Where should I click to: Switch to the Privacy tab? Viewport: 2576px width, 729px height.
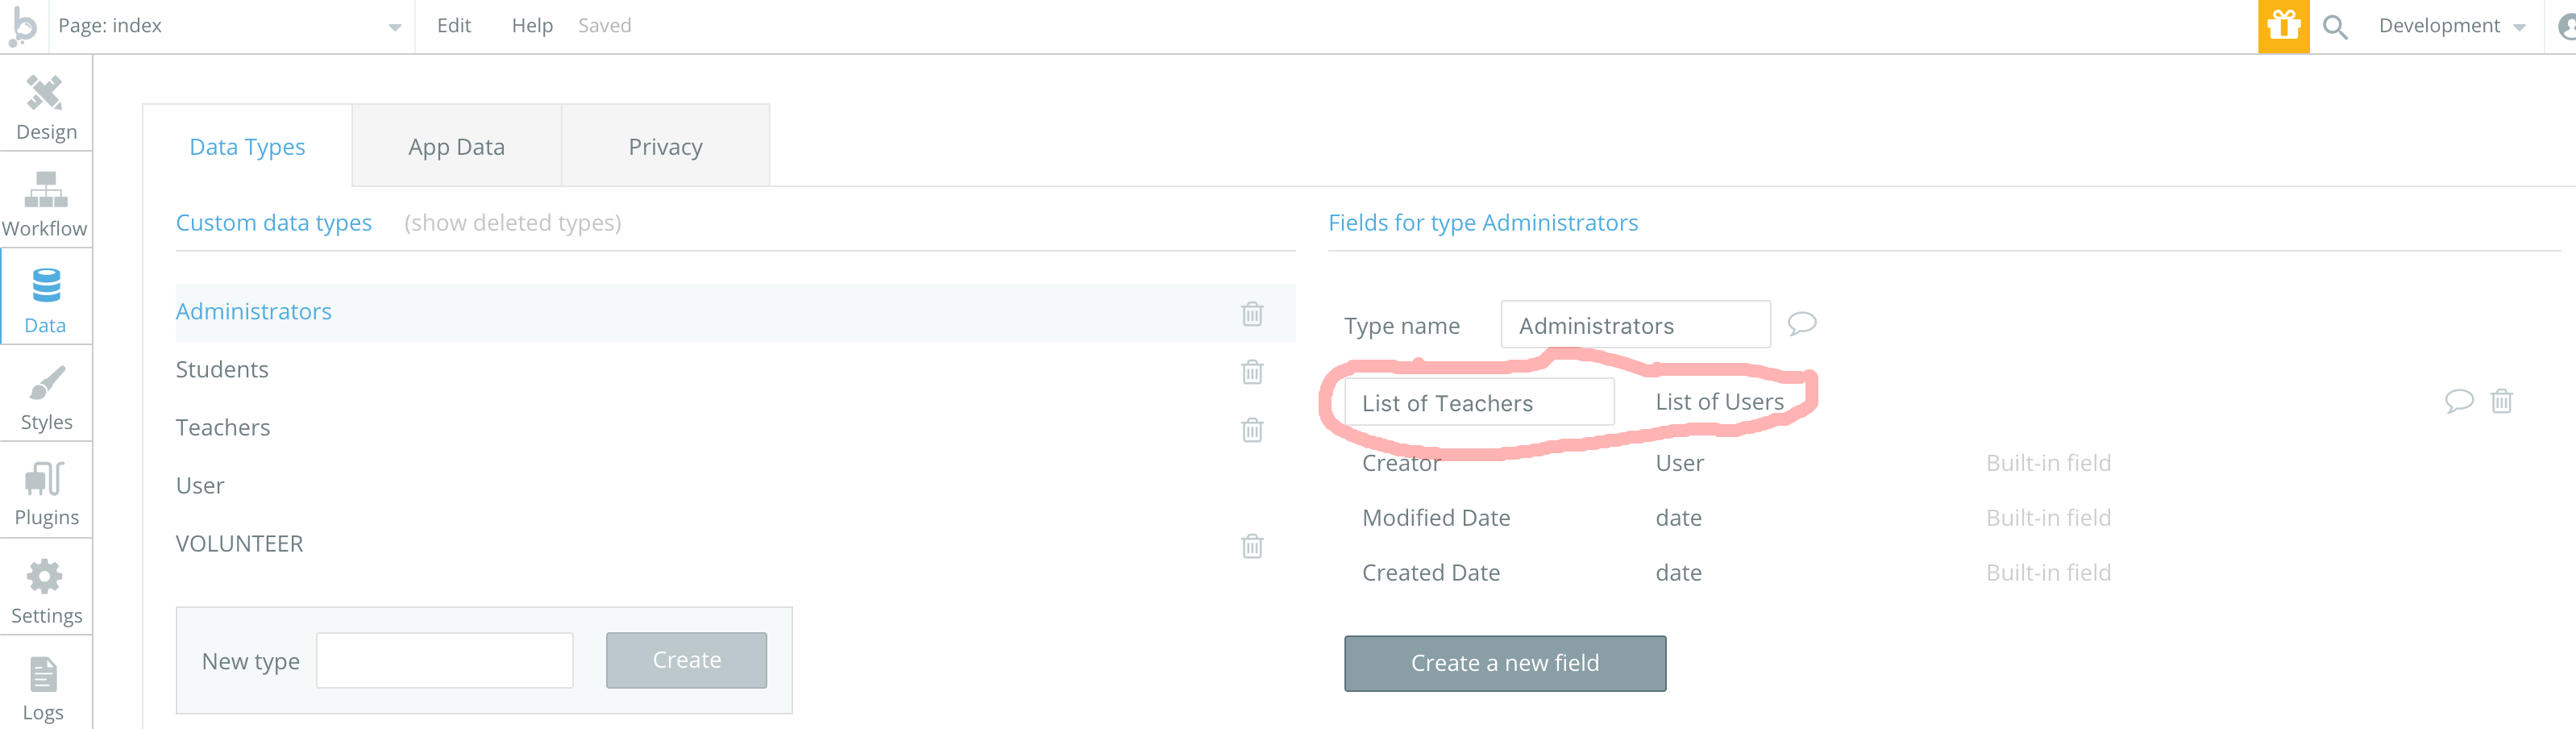[x=665, y=147]
